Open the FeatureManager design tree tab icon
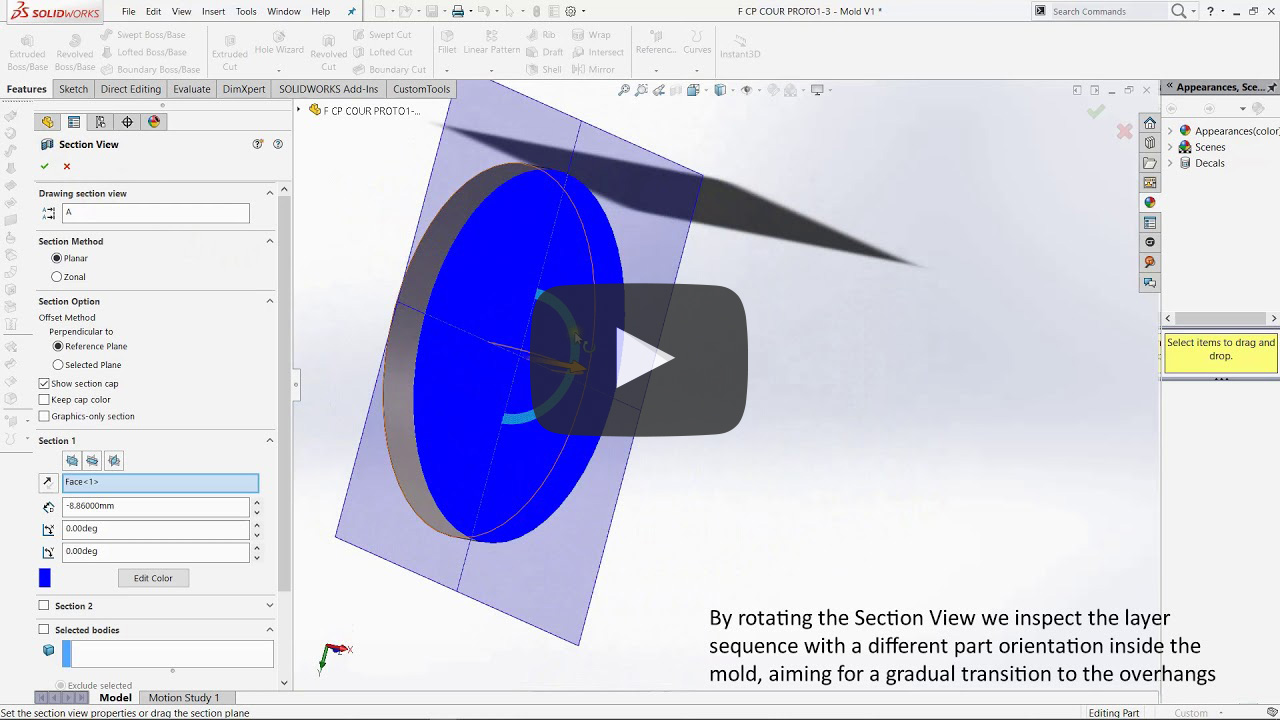The image size is (1280, 720). point(47,122)
